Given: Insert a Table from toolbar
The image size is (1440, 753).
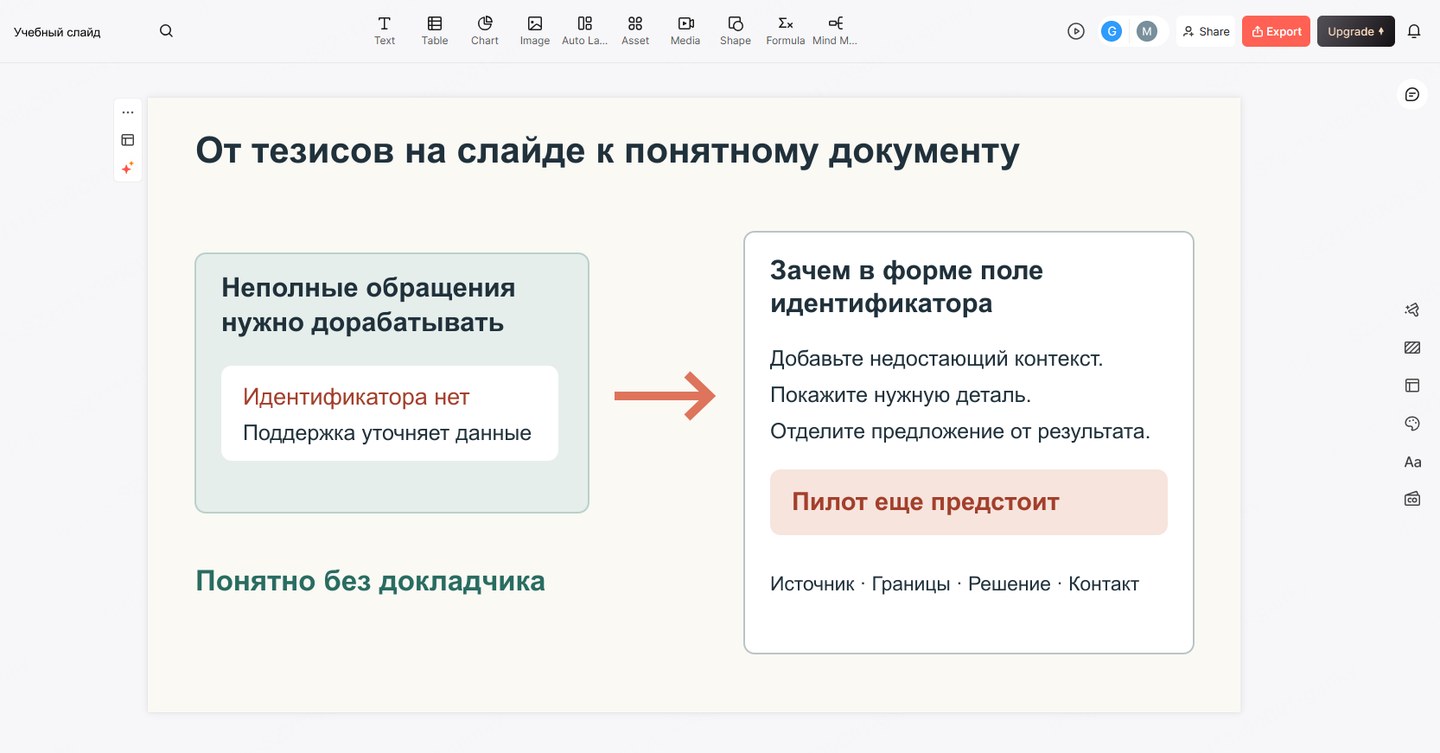Looking at the screenshot, I should tap(434, 31).
